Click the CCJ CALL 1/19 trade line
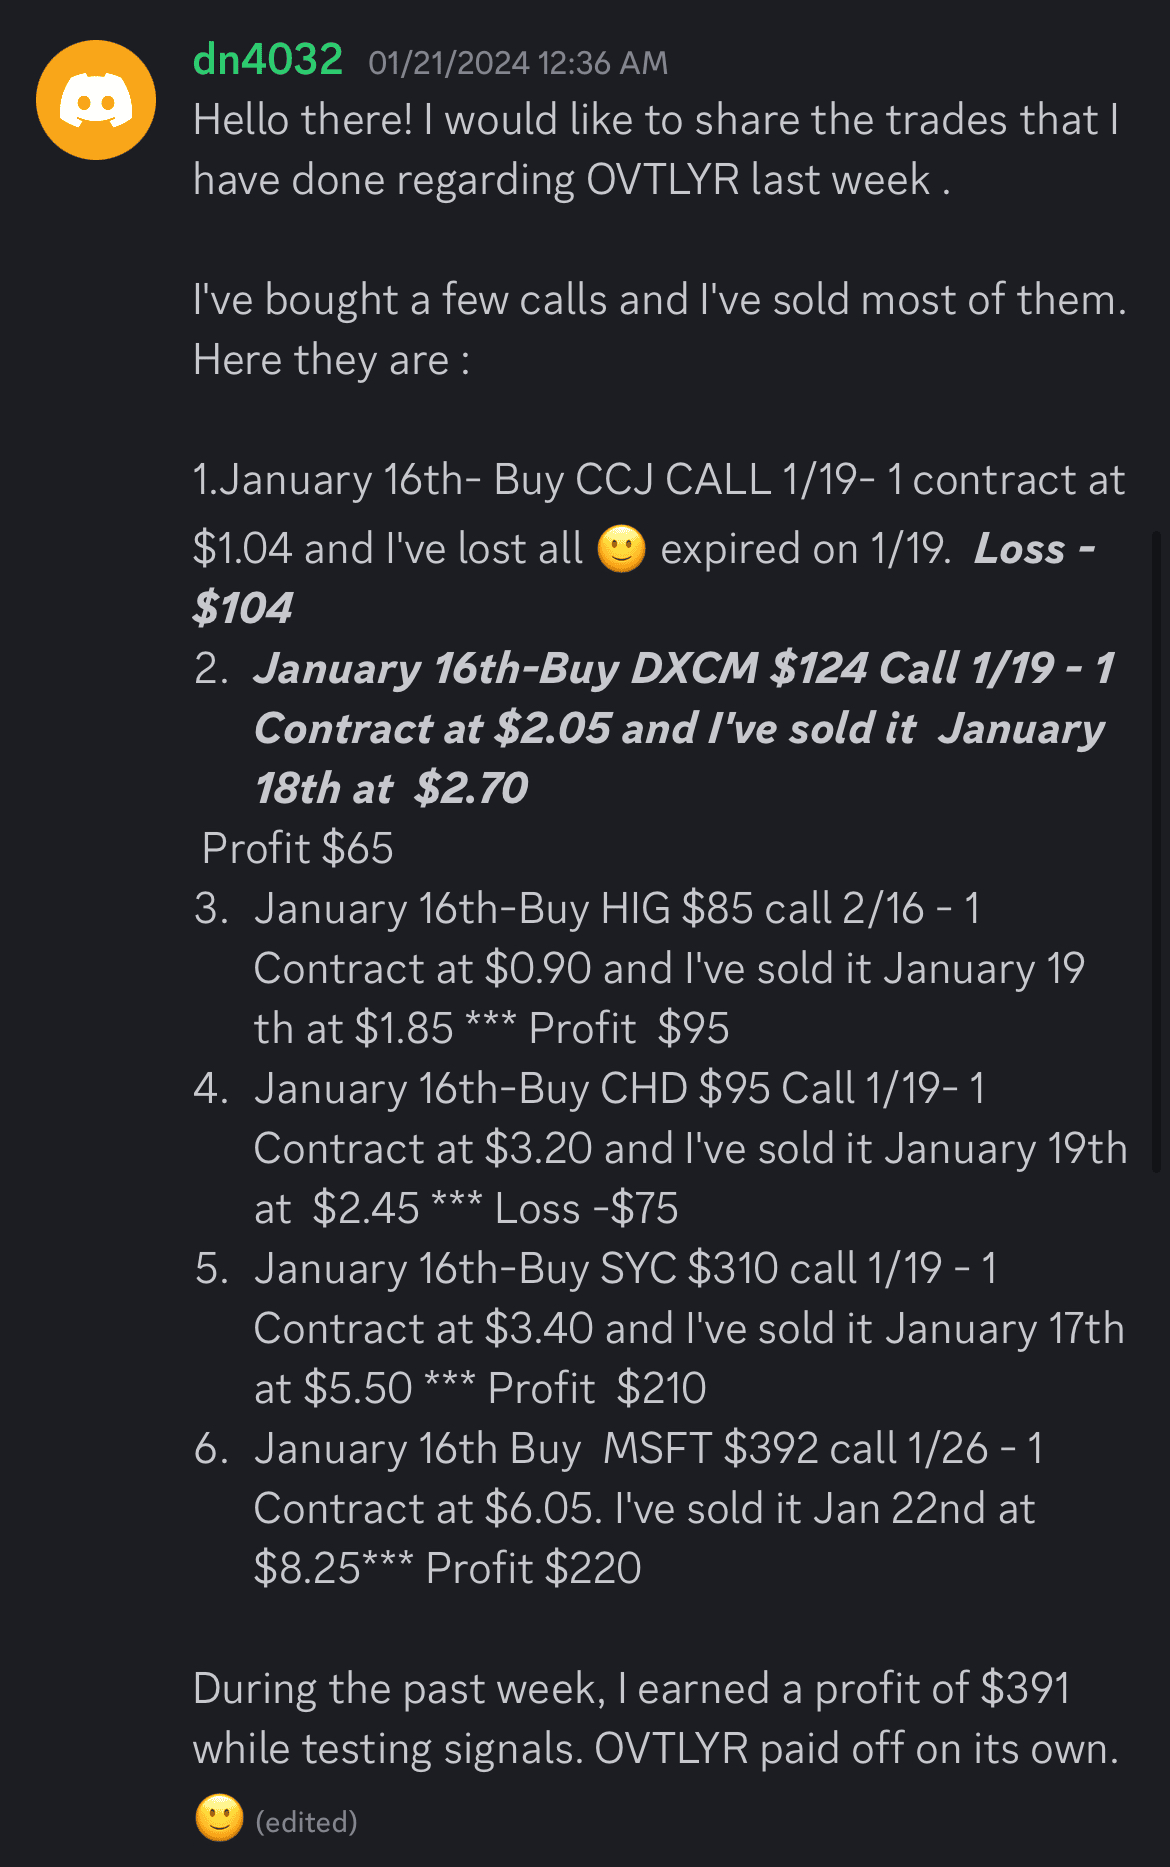The image size is (1170, 1867). click(x=658, y=480)
